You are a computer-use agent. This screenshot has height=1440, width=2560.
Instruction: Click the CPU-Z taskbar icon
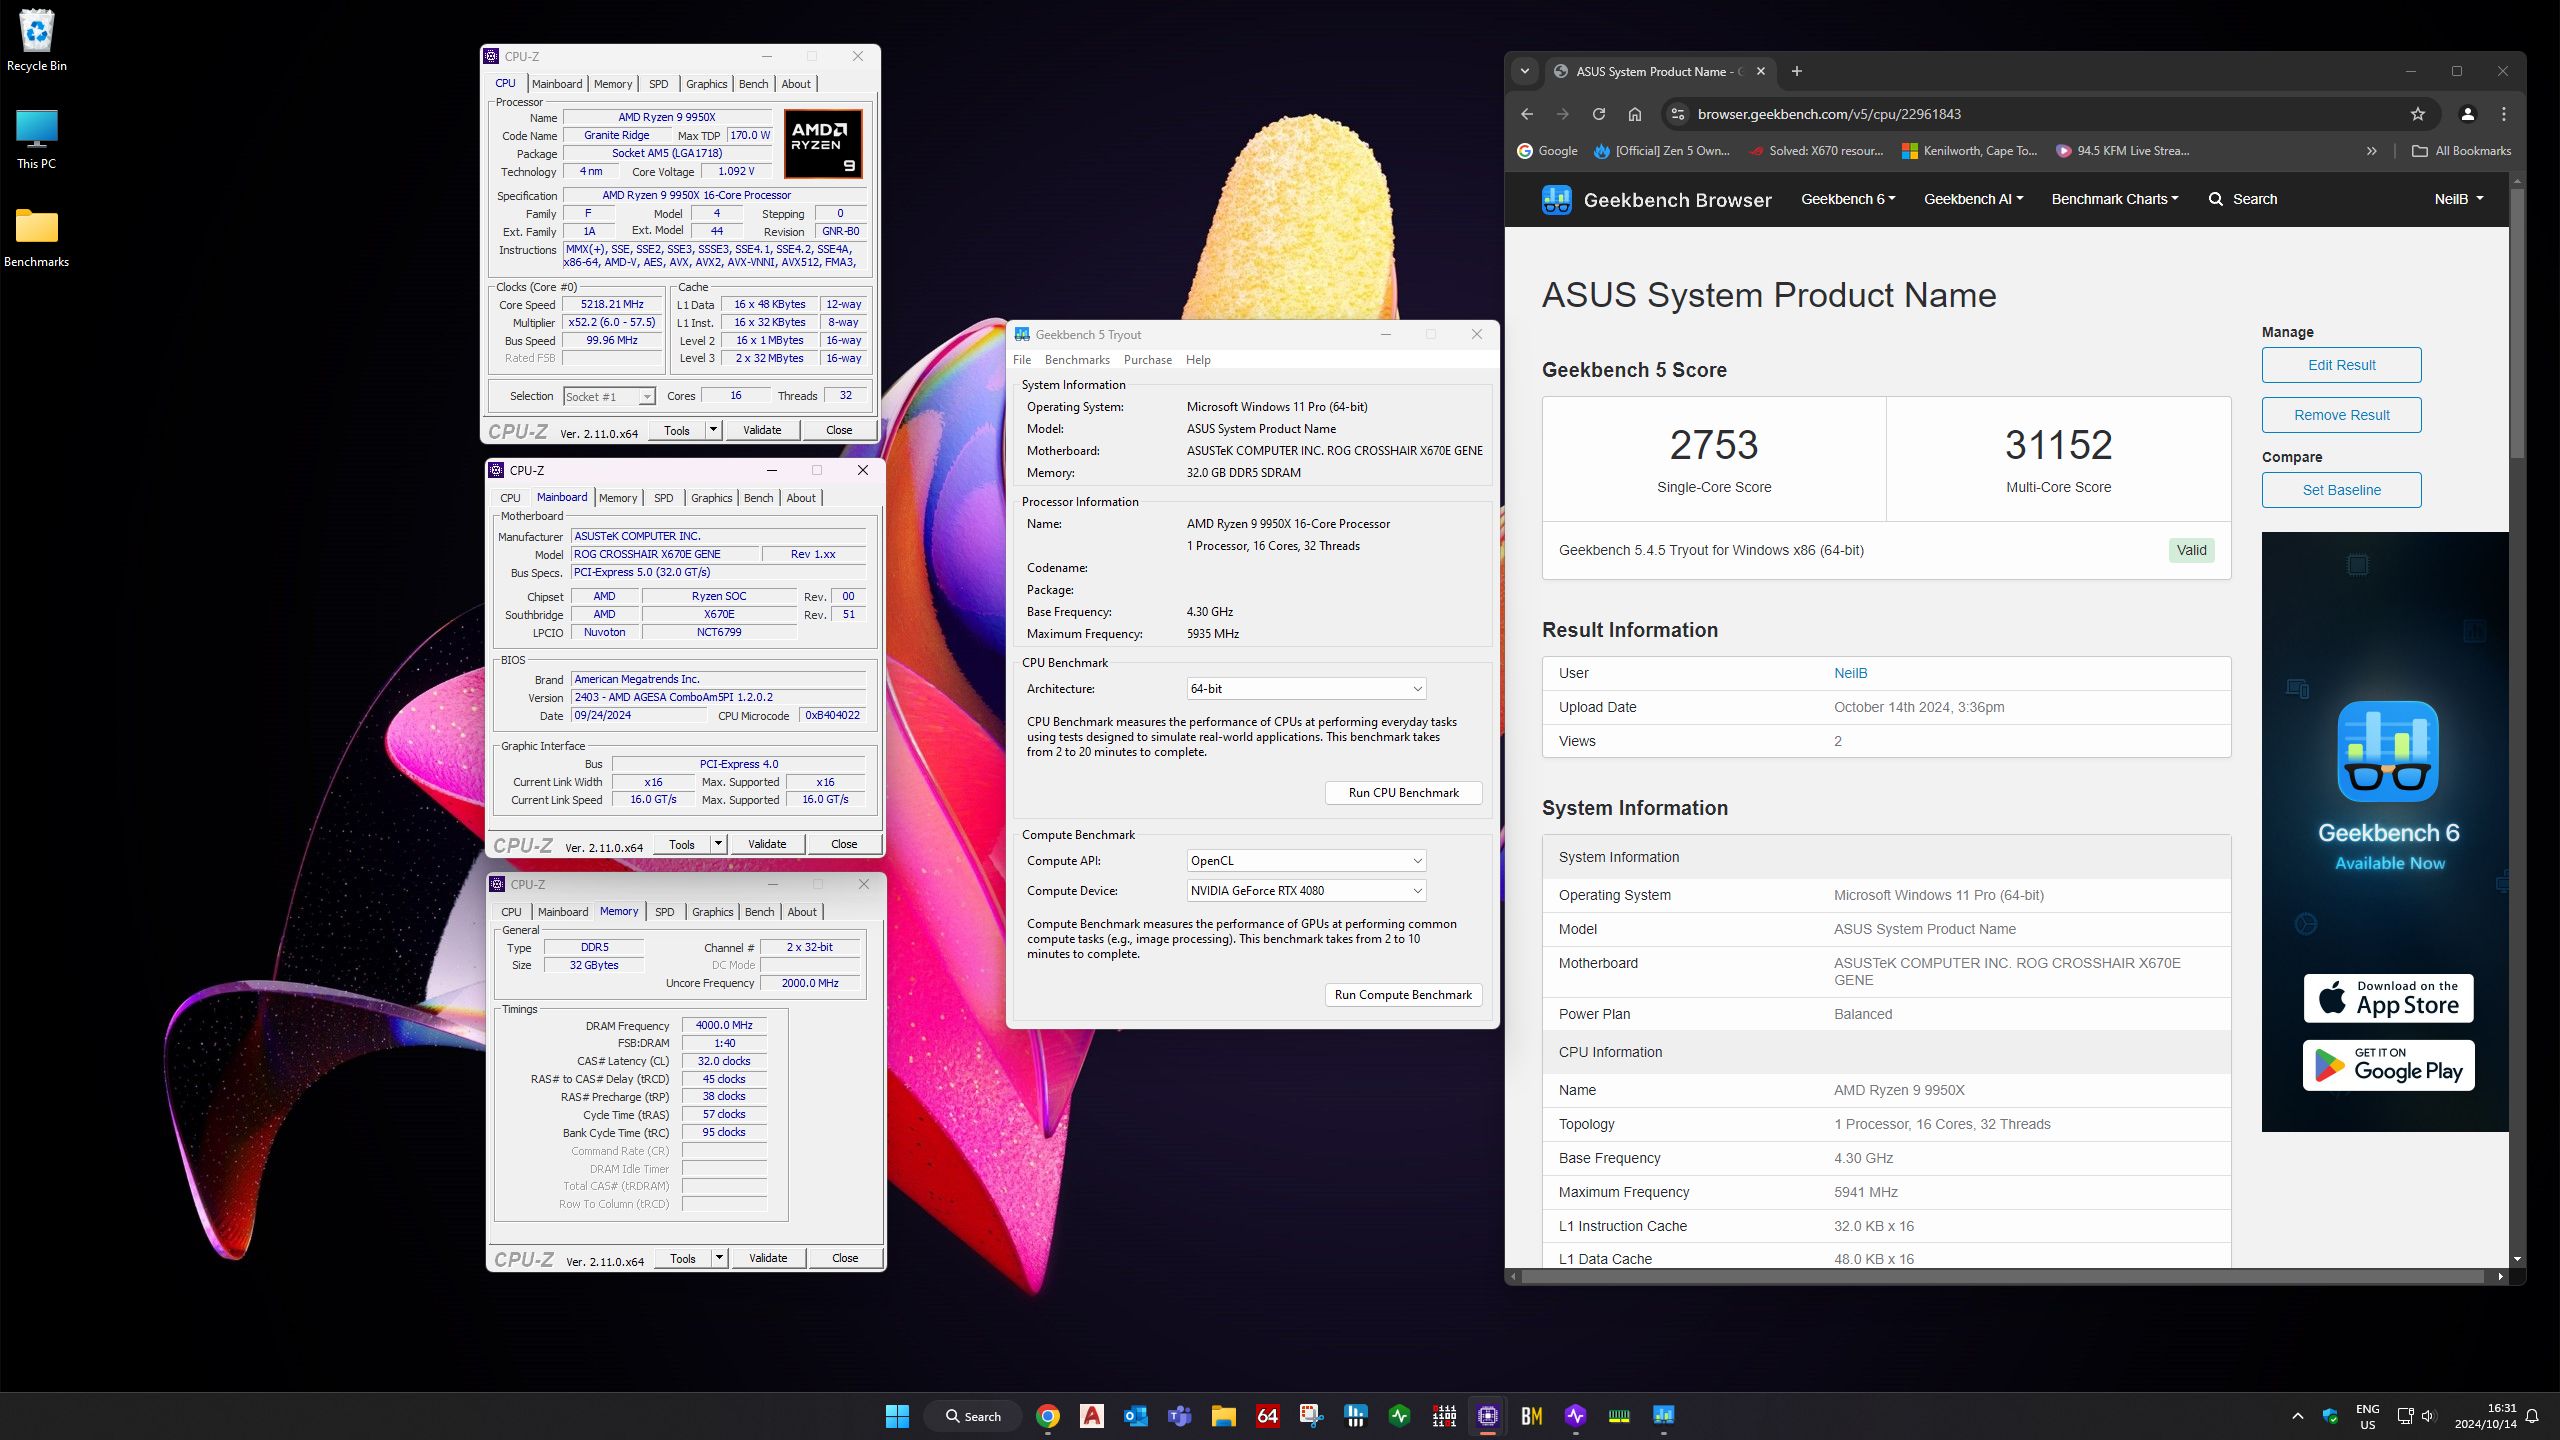point(1487,1416)
